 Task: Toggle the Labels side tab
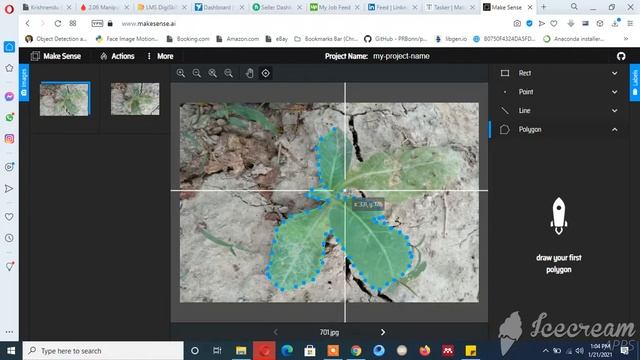click(635, 82)
